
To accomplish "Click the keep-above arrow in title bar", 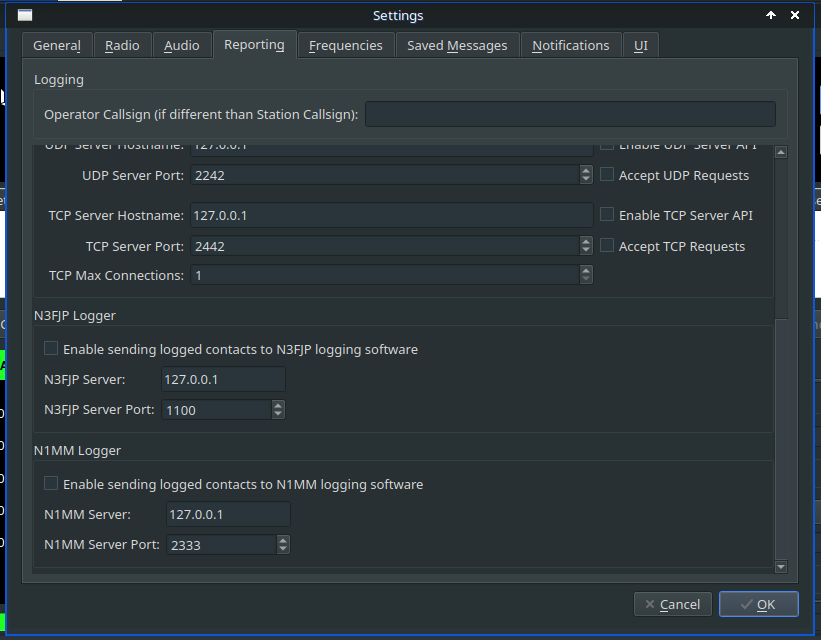I will [x=771, y=15].
